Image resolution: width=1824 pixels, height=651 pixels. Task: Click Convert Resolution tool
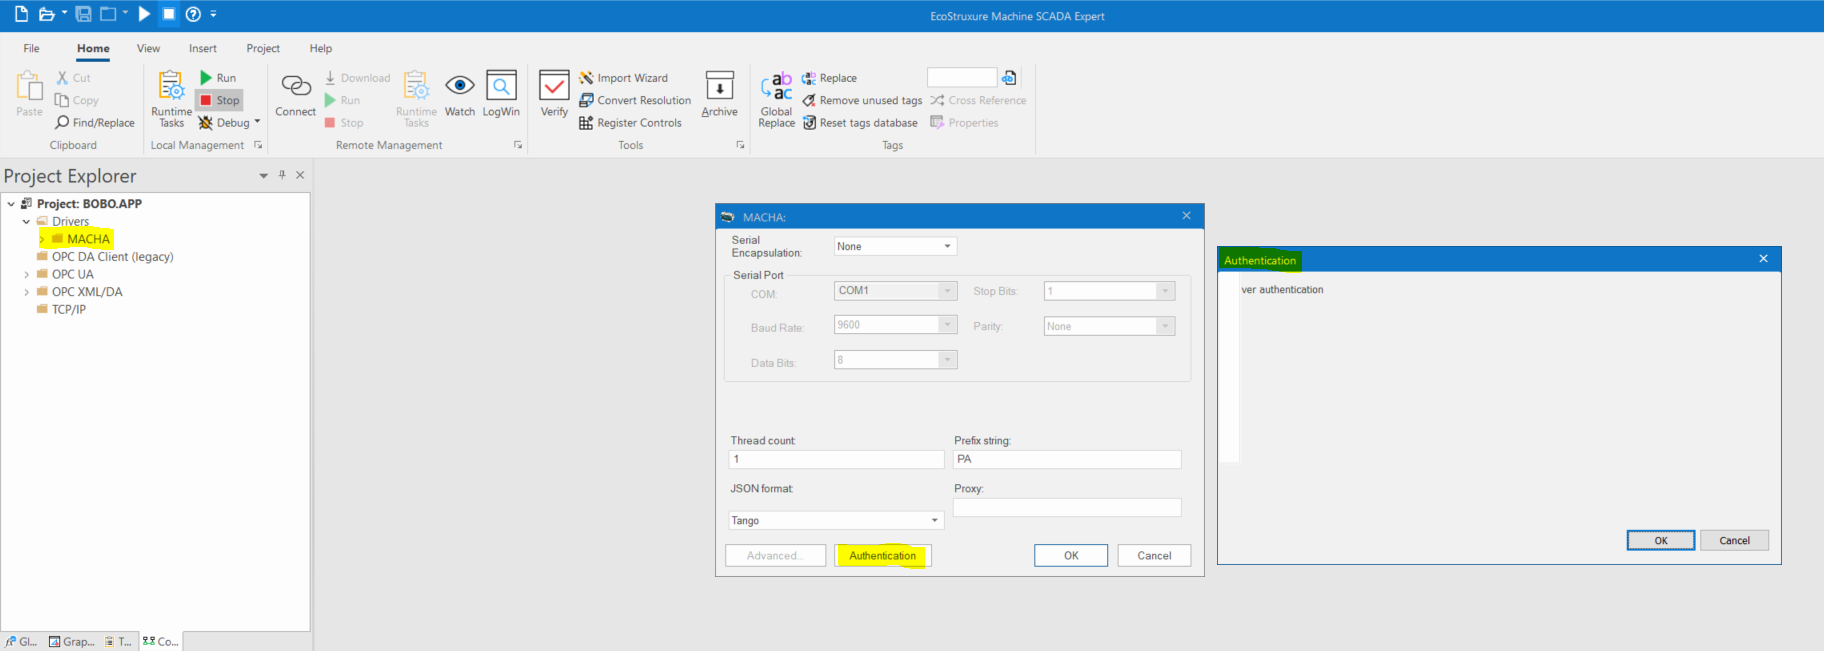coord(635,100)
